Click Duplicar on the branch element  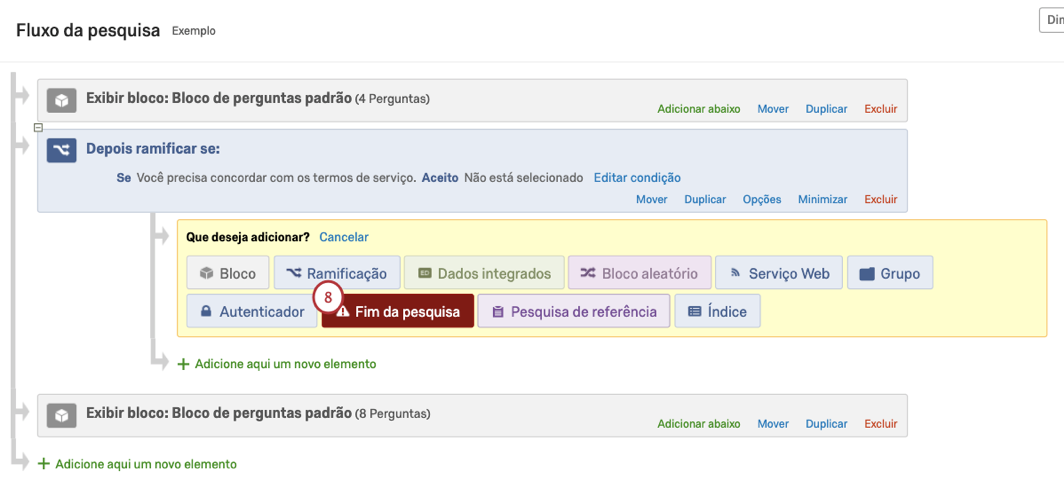coord(705,199)
